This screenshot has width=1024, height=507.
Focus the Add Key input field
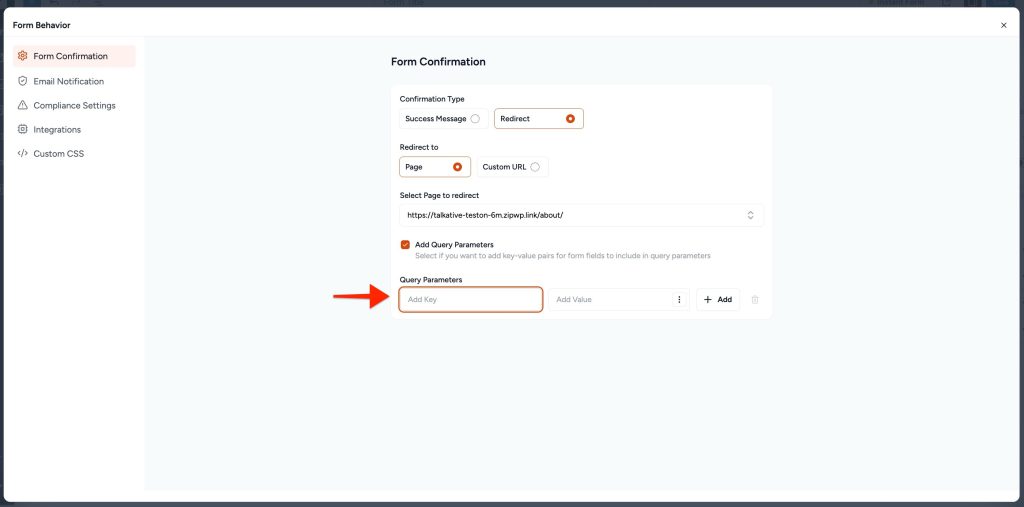pyautogui.click(x=470, y=299)
